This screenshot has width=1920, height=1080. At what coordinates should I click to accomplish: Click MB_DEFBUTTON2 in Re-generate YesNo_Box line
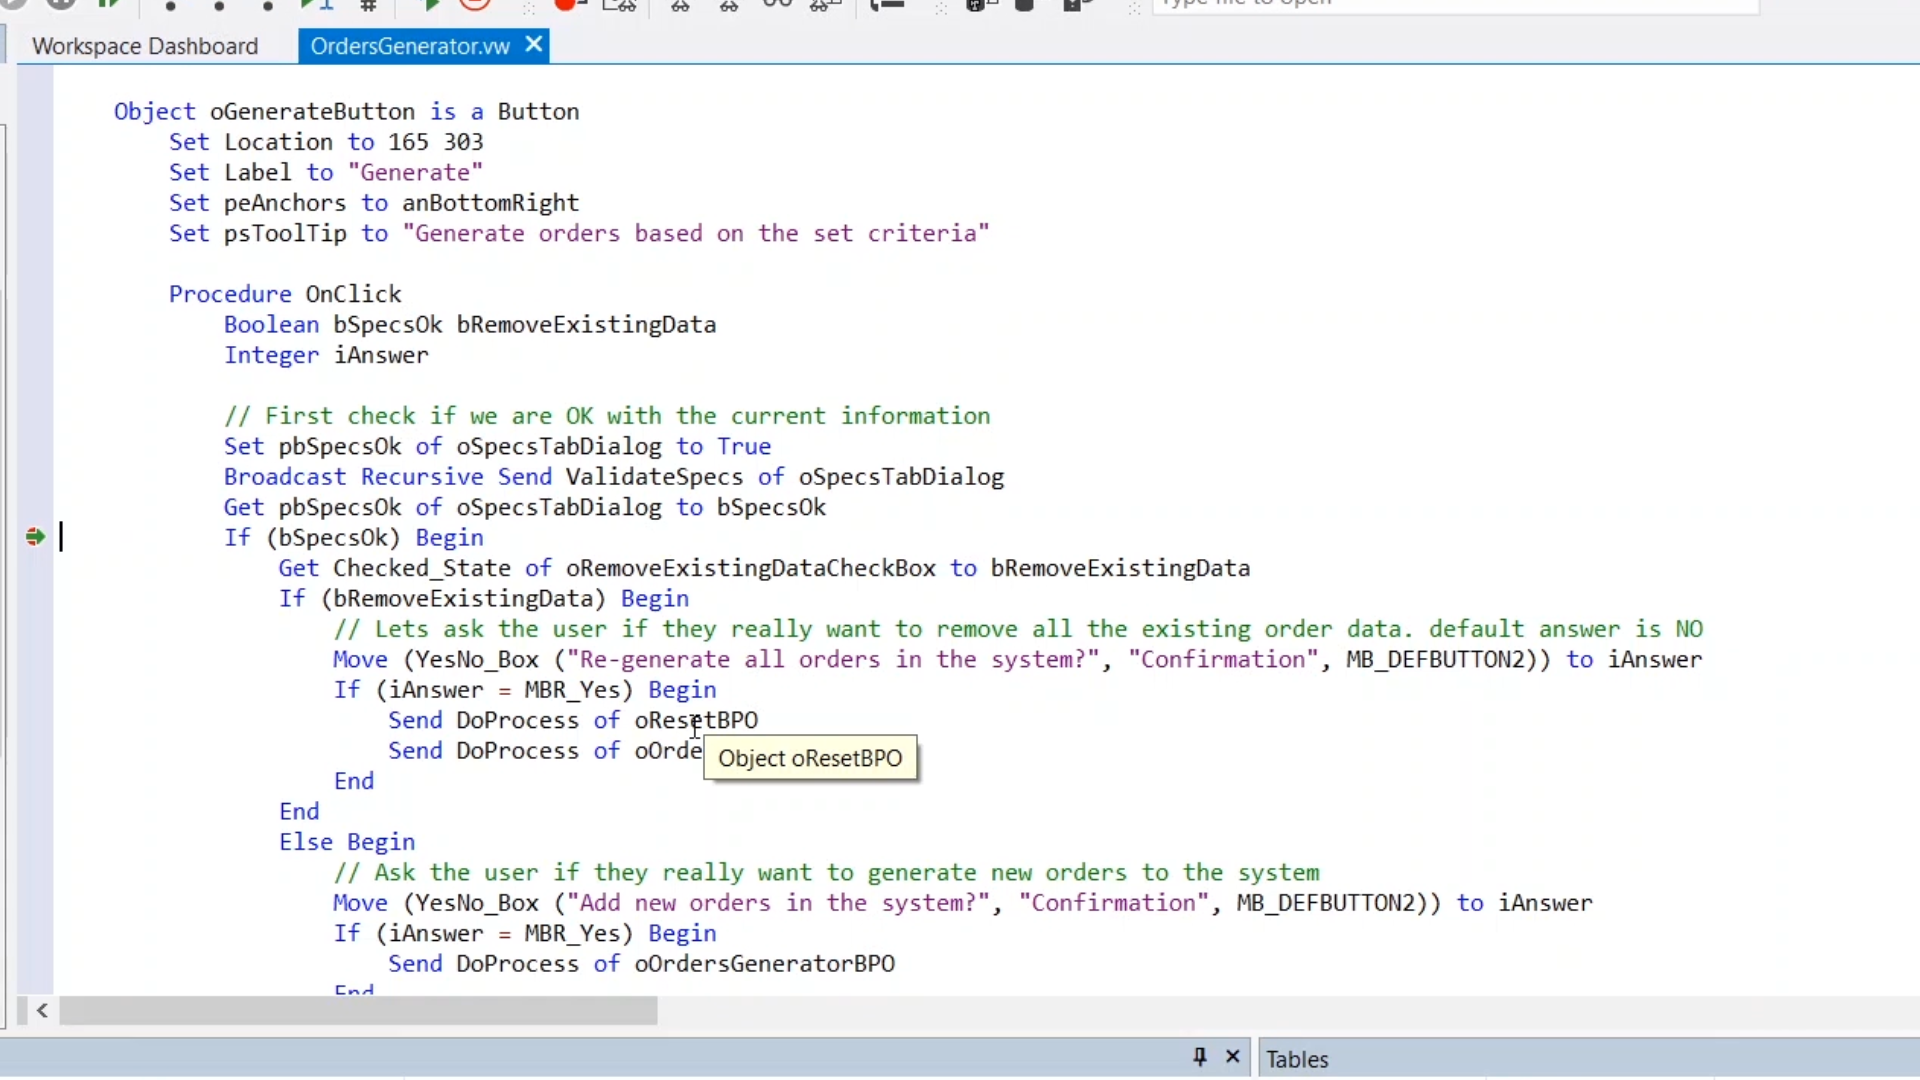pyautogui.click(x=1435, y=660)
